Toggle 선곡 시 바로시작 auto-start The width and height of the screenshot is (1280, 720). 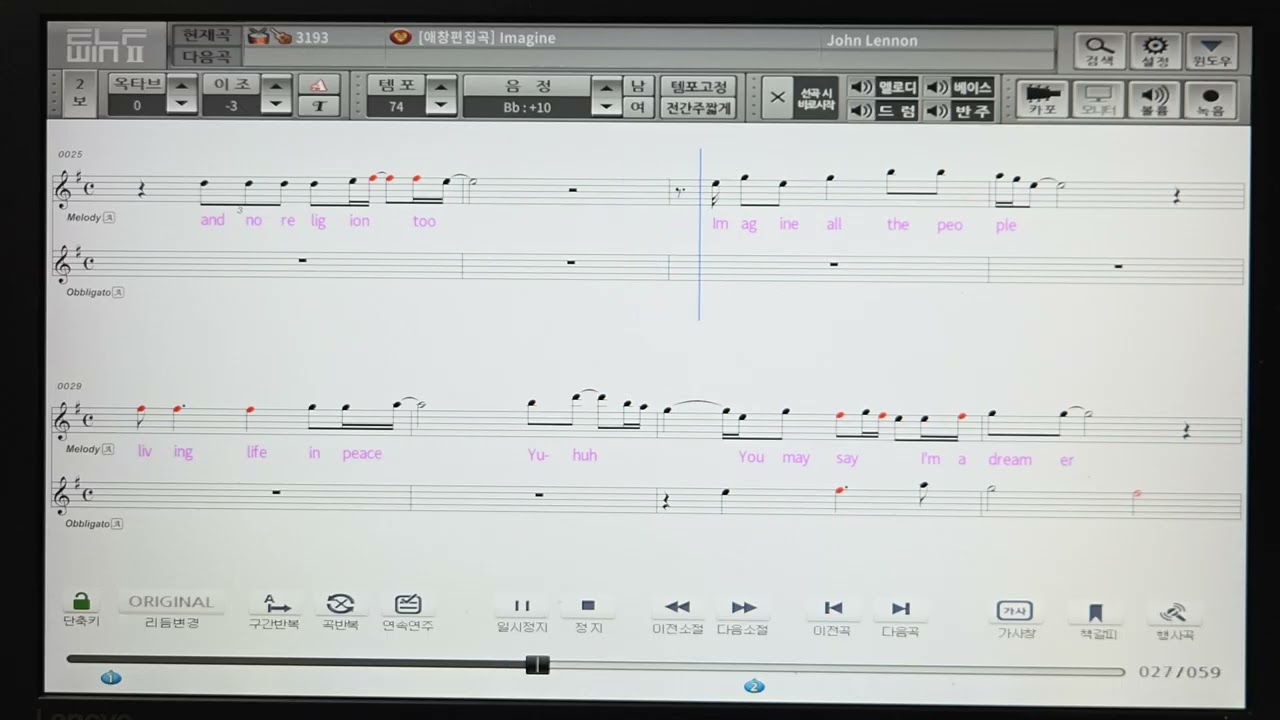click(x=801, y=98)
